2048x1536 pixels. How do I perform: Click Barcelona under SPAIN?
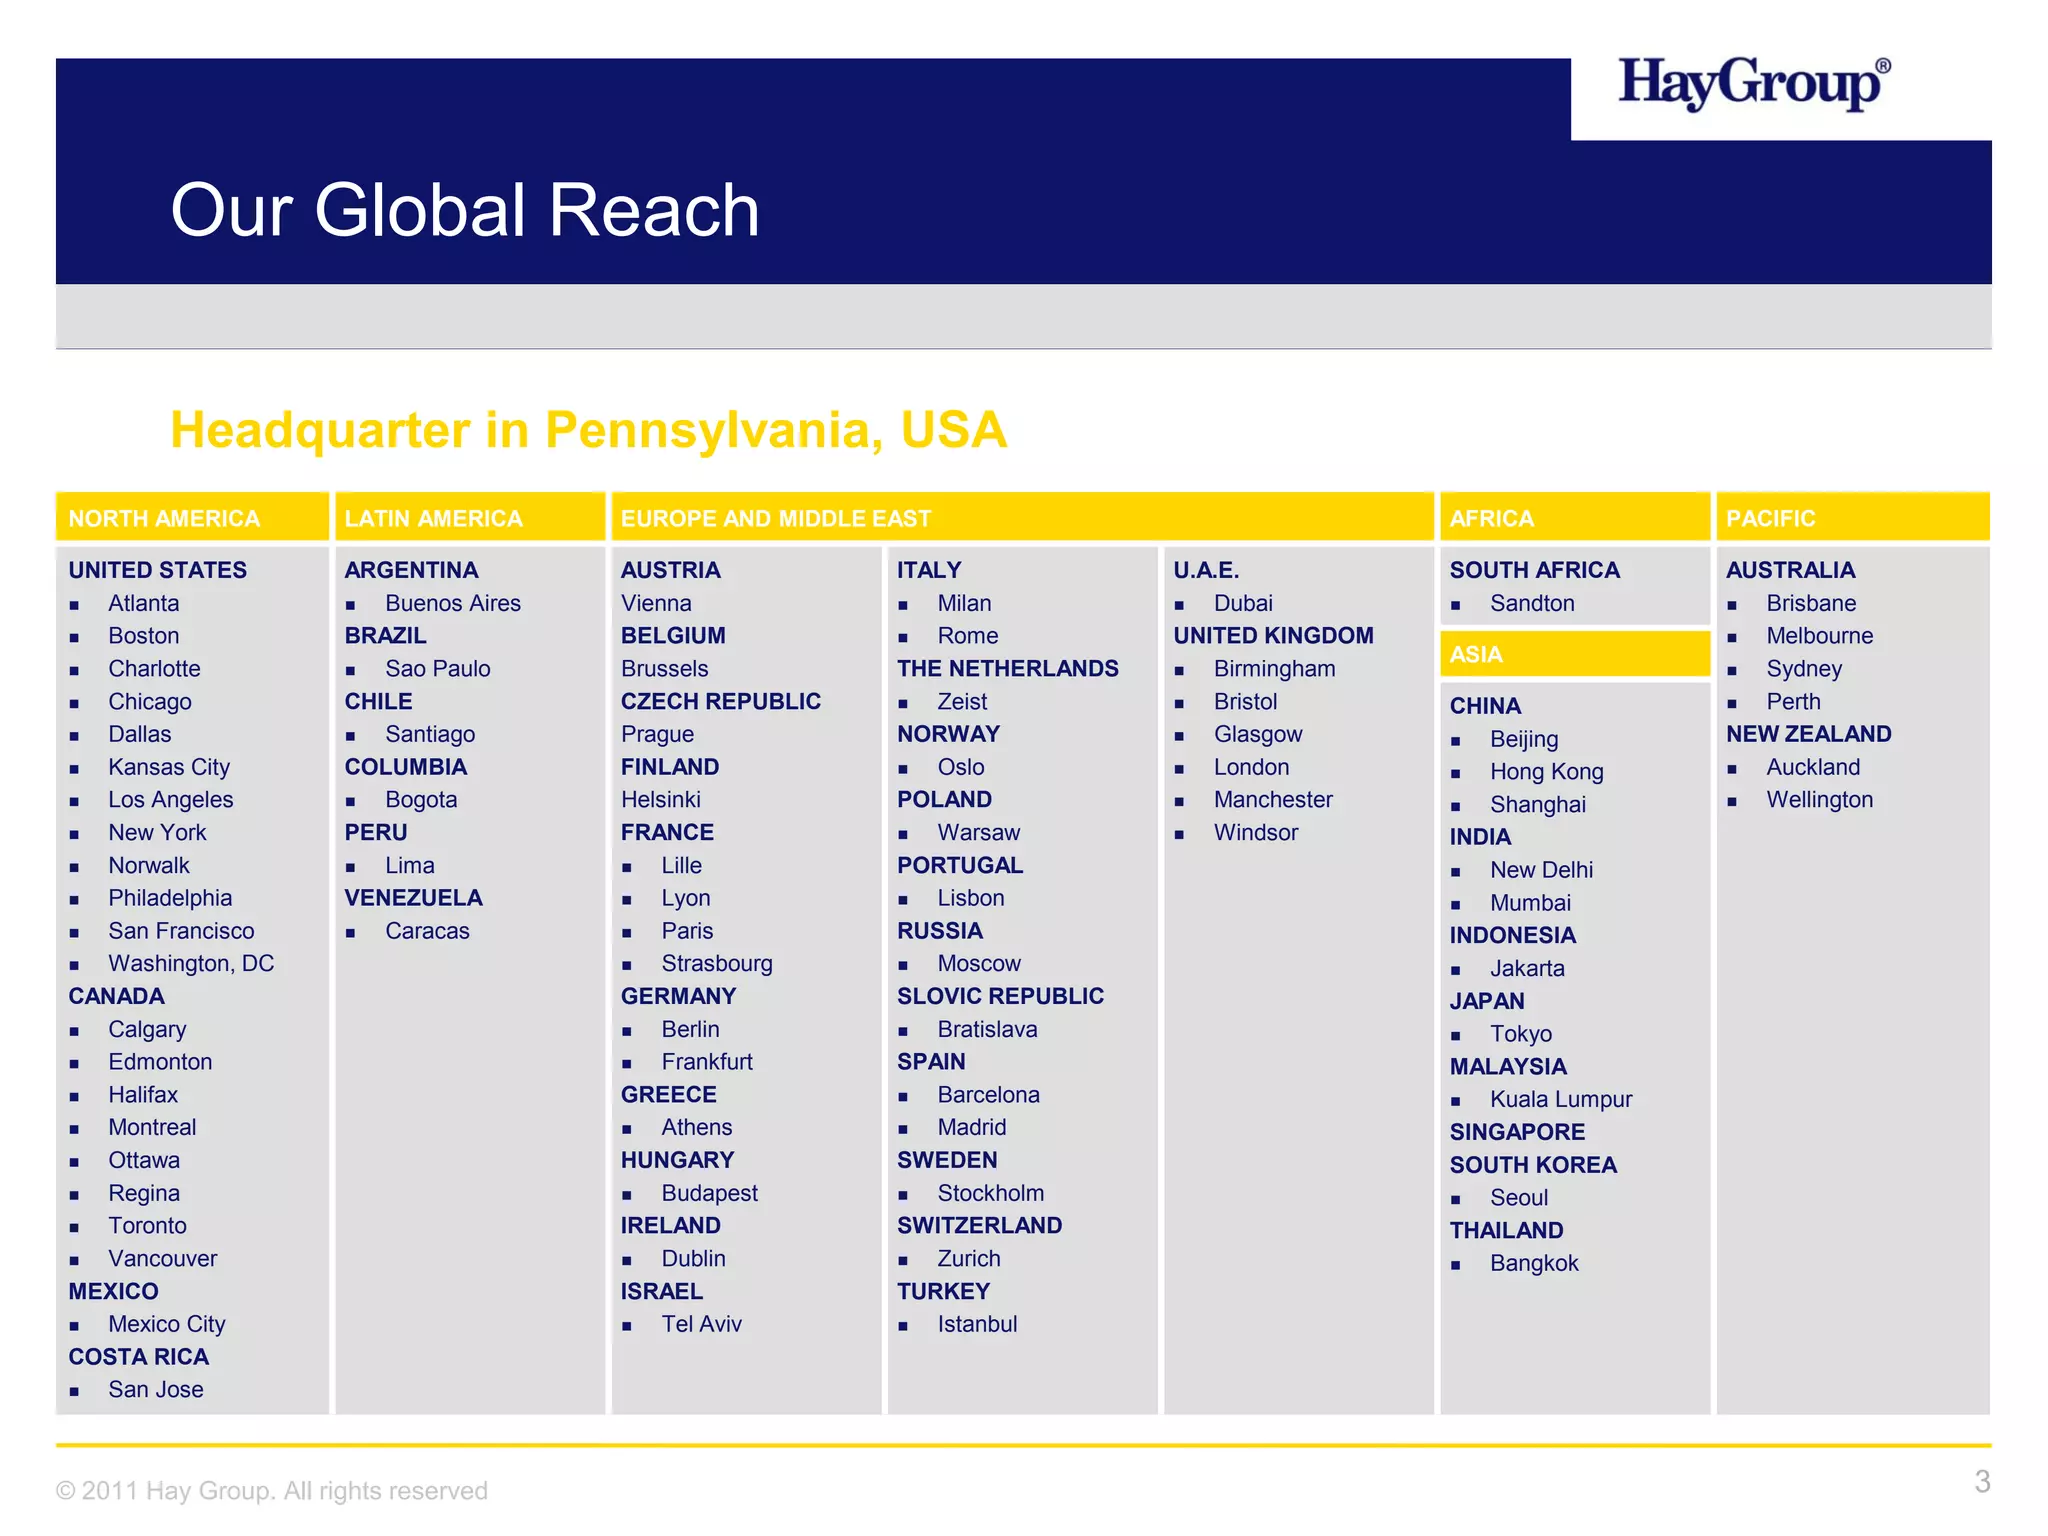click(x=988, y=1095)
